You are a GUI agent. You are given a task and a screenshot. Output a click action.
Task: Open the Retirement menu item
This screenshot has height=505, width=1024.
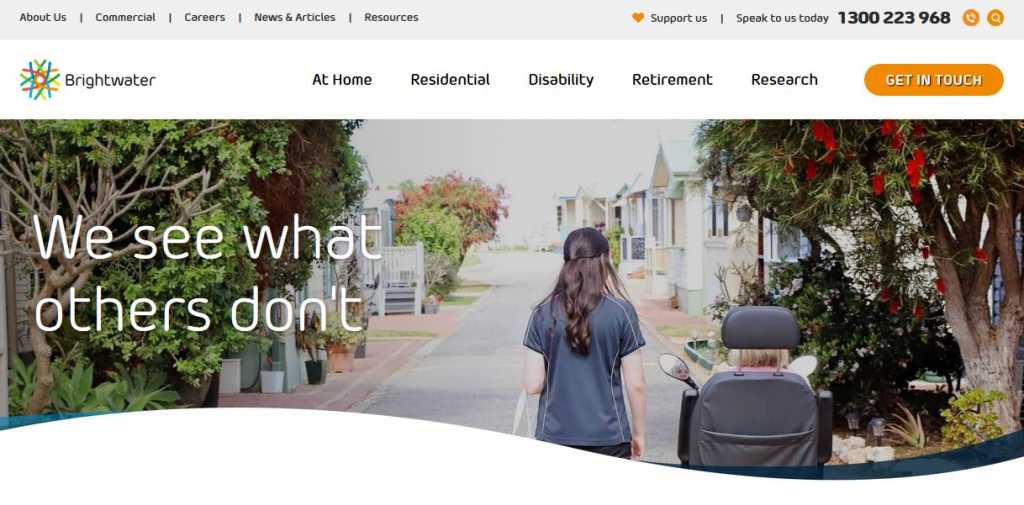tap(672, 80)
